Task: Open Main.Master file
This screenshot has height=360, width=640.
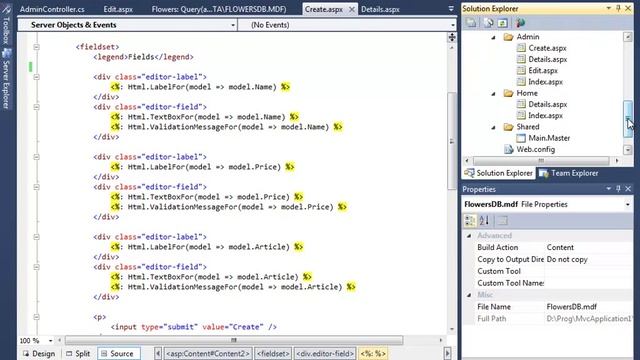Action: tap(549, 138)
